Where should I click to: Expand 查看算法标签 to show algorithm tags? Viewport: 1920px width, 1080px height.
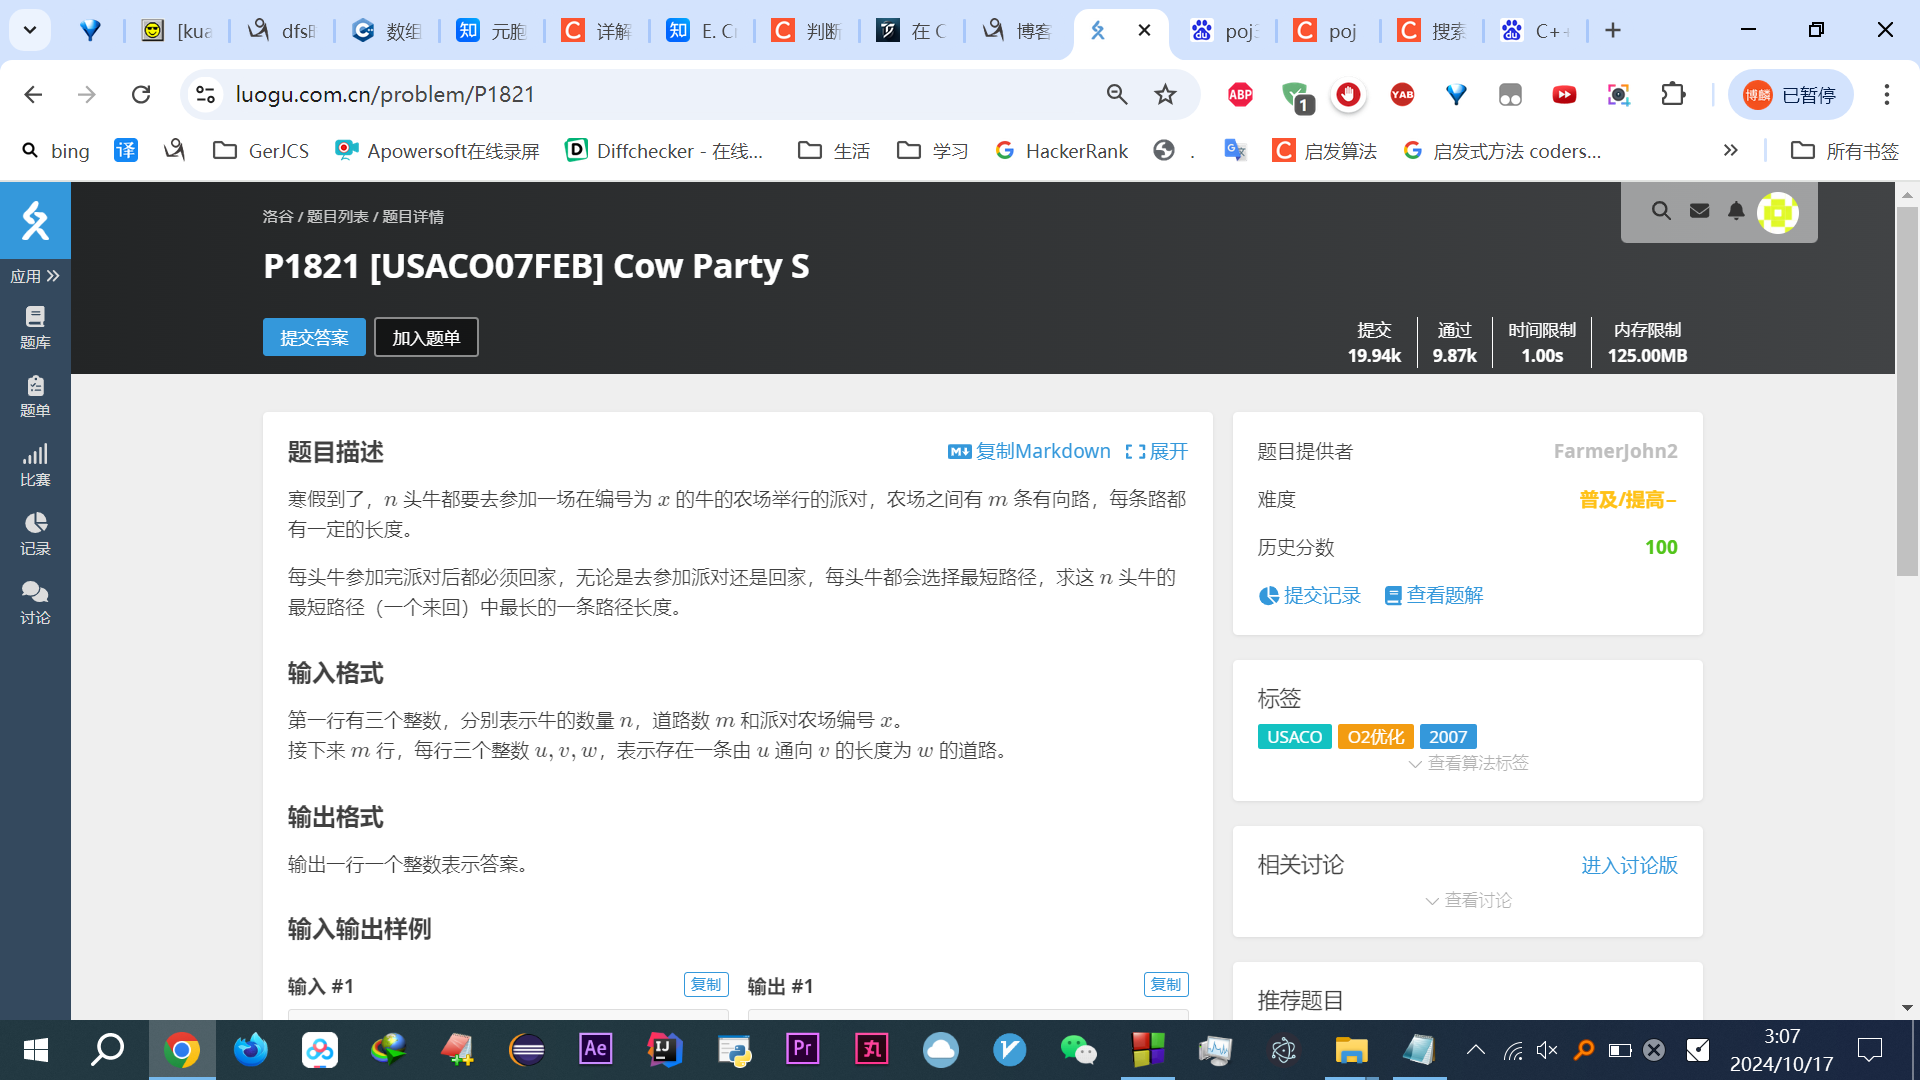1468,763
